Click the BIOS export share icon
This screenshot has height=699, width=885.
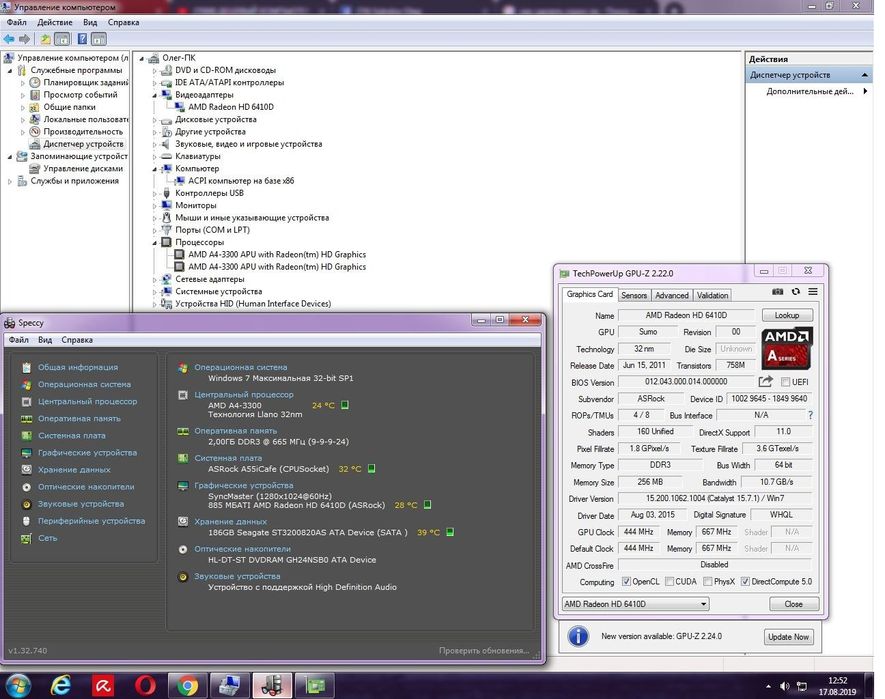pos(766,382)
